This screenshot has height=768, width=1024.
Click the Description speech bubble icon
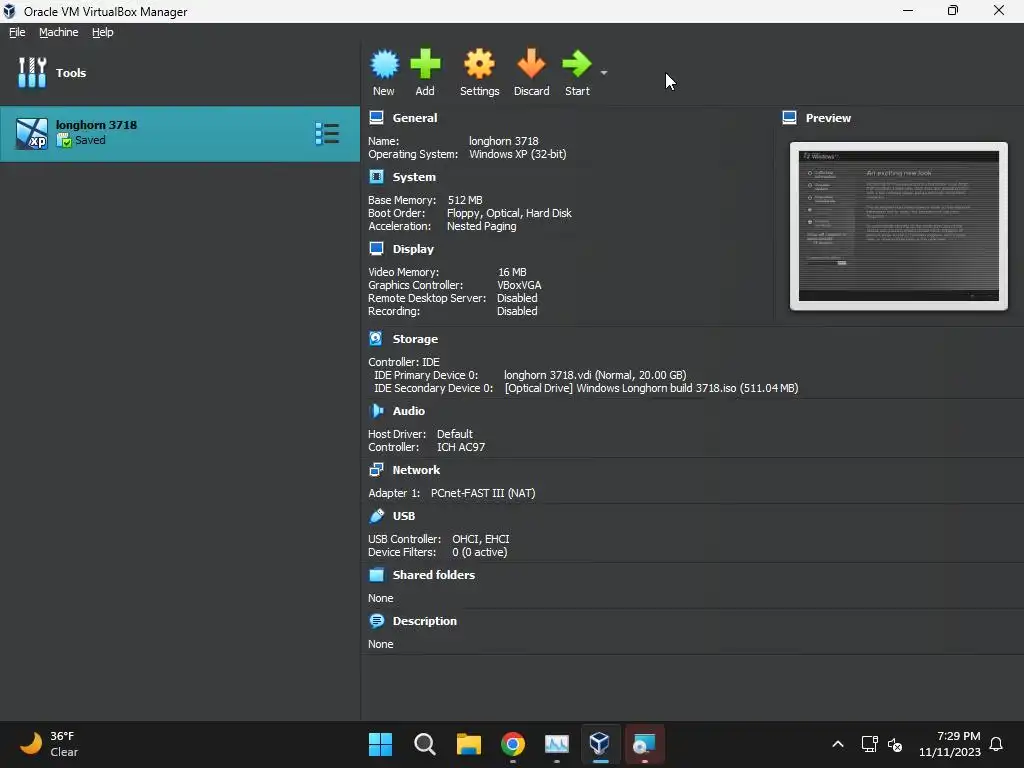pos(376,620)
